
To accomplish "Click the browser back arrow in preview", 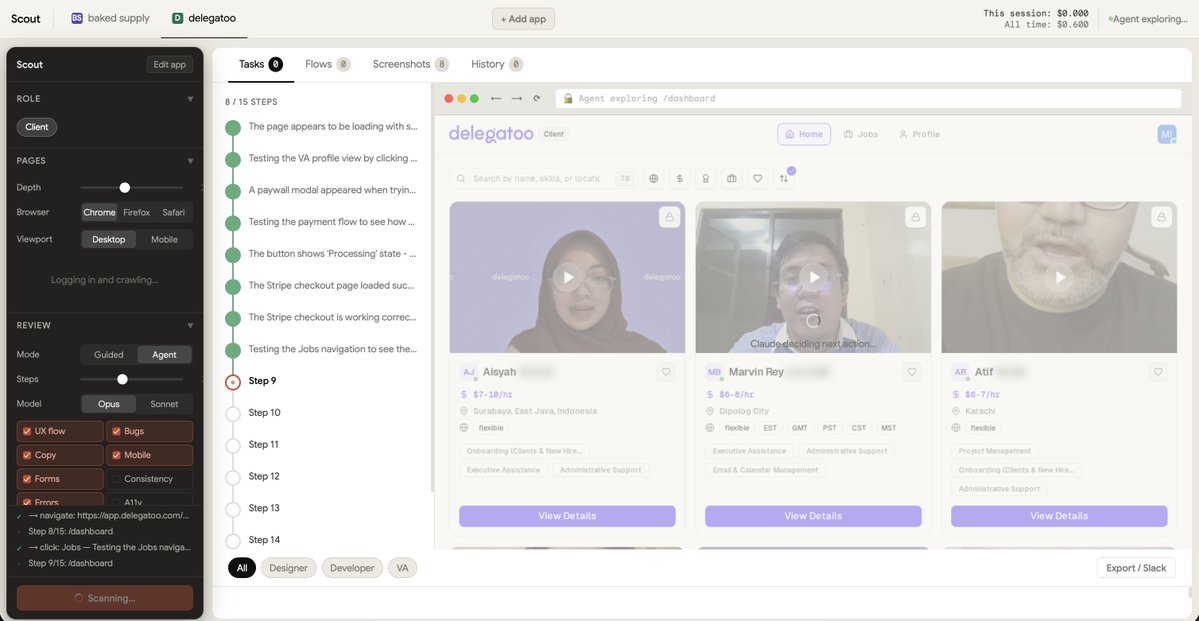I will pyautogui.click(x=496, y=99).
